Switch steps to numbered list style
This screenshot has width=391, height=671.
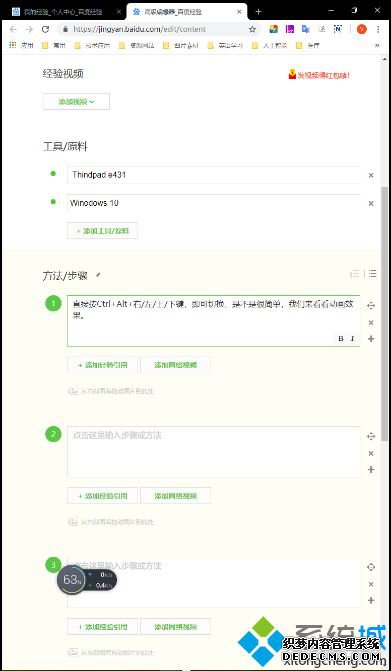[355, 274]
